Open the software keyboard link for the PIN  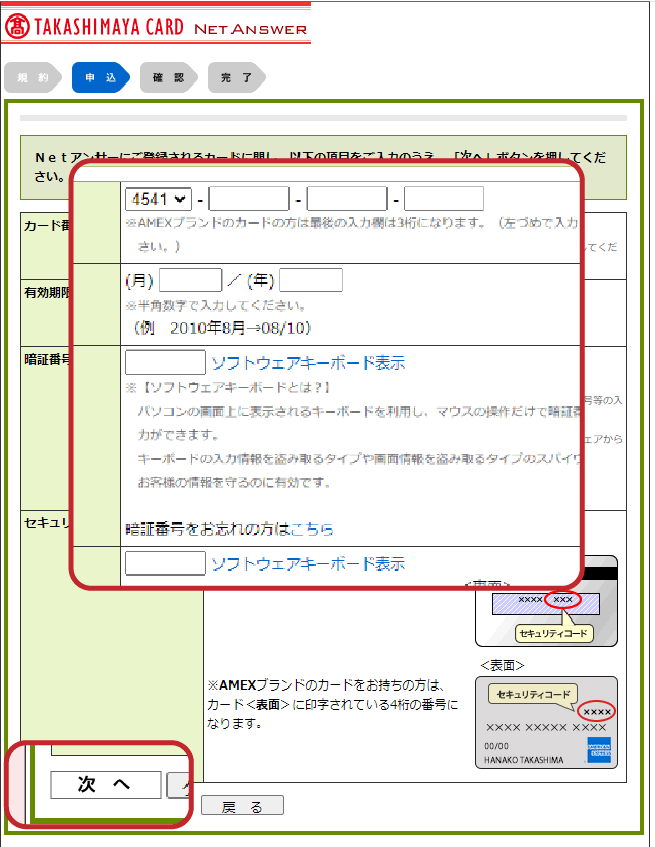click(308, 363)
